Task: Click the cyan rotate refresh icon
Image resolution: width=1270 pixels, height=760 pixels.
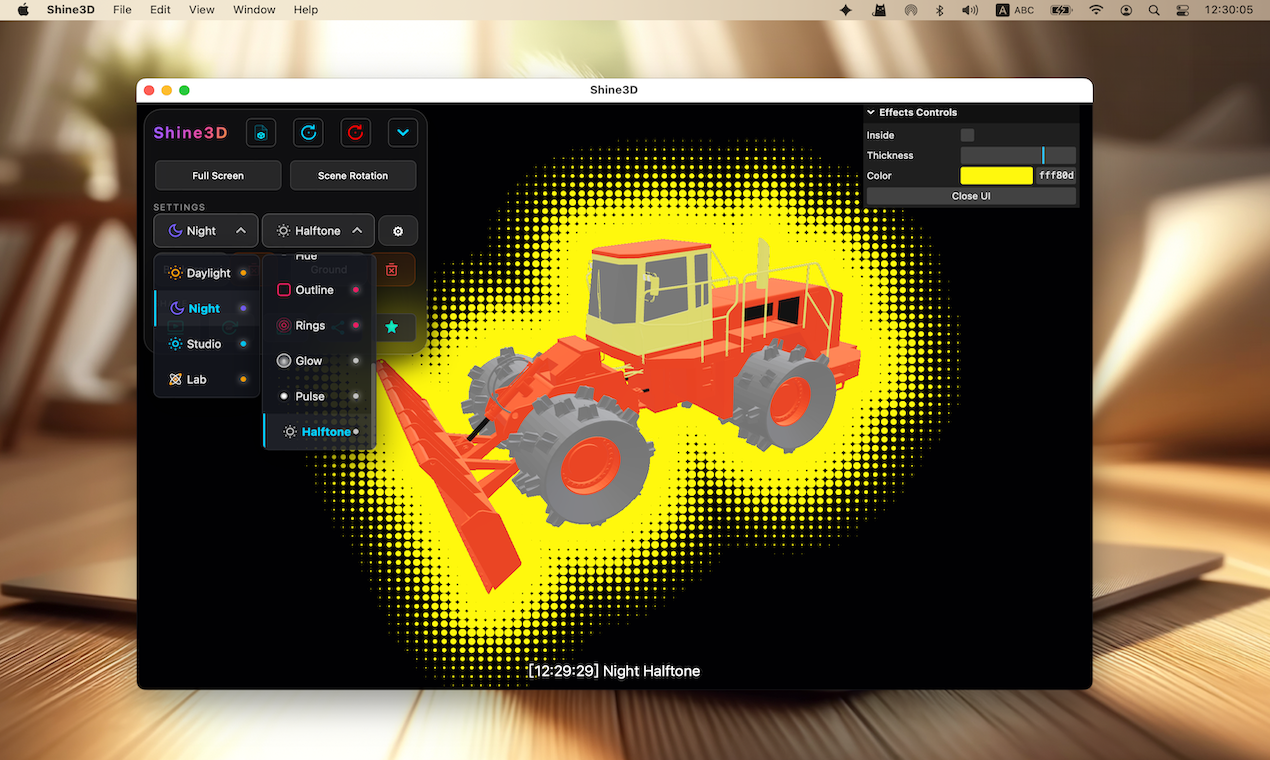Action: tap(308, 132)
